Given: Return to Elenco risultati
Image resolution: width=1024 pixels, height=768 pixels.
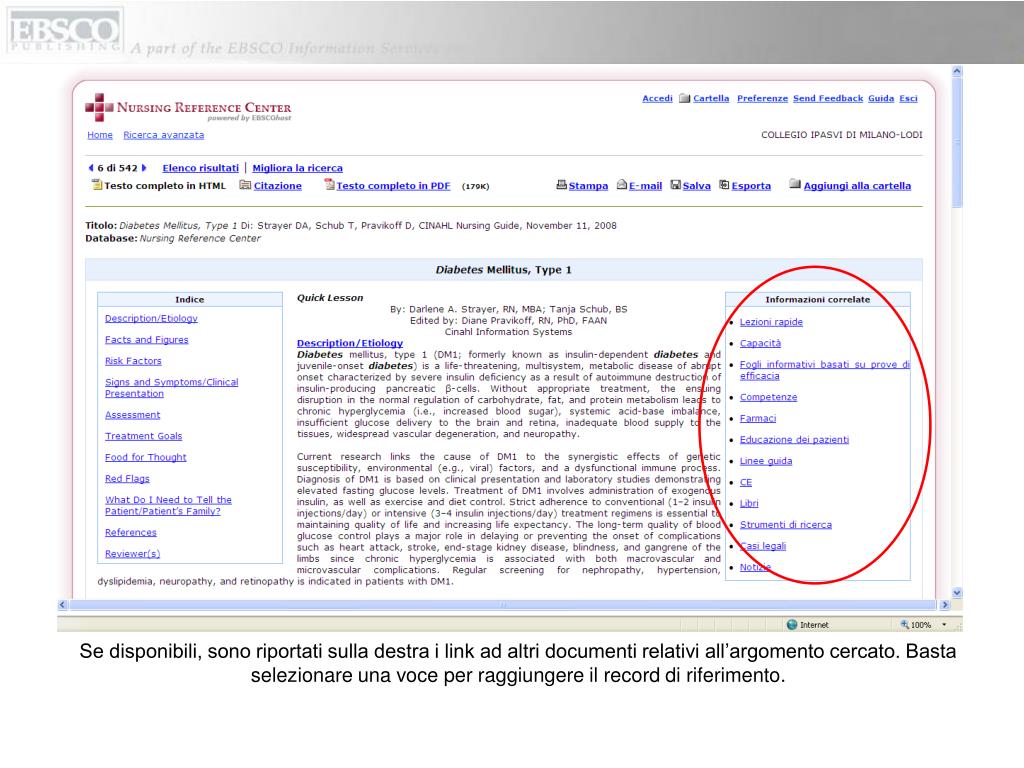Looking at the screenshot, I should (200, 168).
